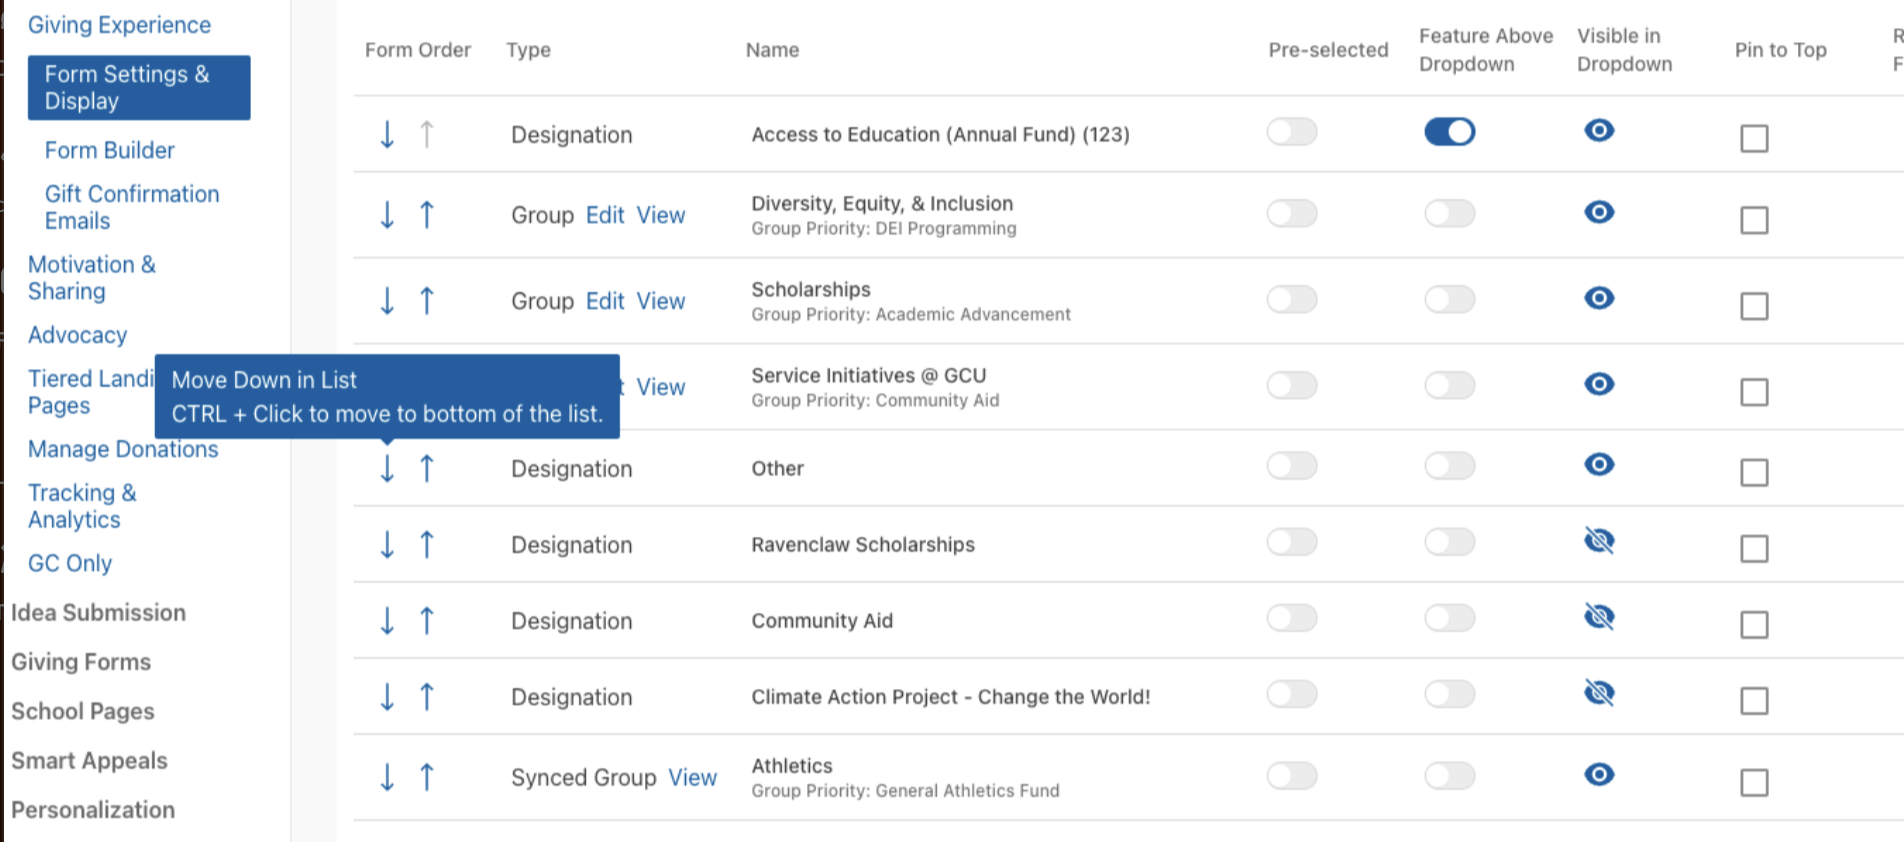1904x842 pixels.
Task: Move Diversity, Equity, & Inclusion row up
Action: tap(427, 215)
